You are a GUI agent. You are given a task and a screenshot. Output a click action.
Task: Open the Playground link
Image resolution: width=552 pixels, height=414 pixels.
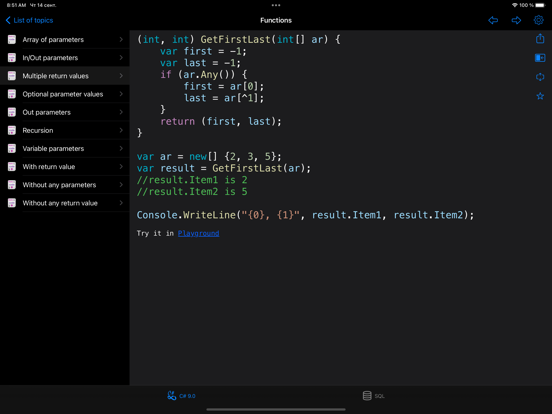pyautogui.click(x=199, y=233)
